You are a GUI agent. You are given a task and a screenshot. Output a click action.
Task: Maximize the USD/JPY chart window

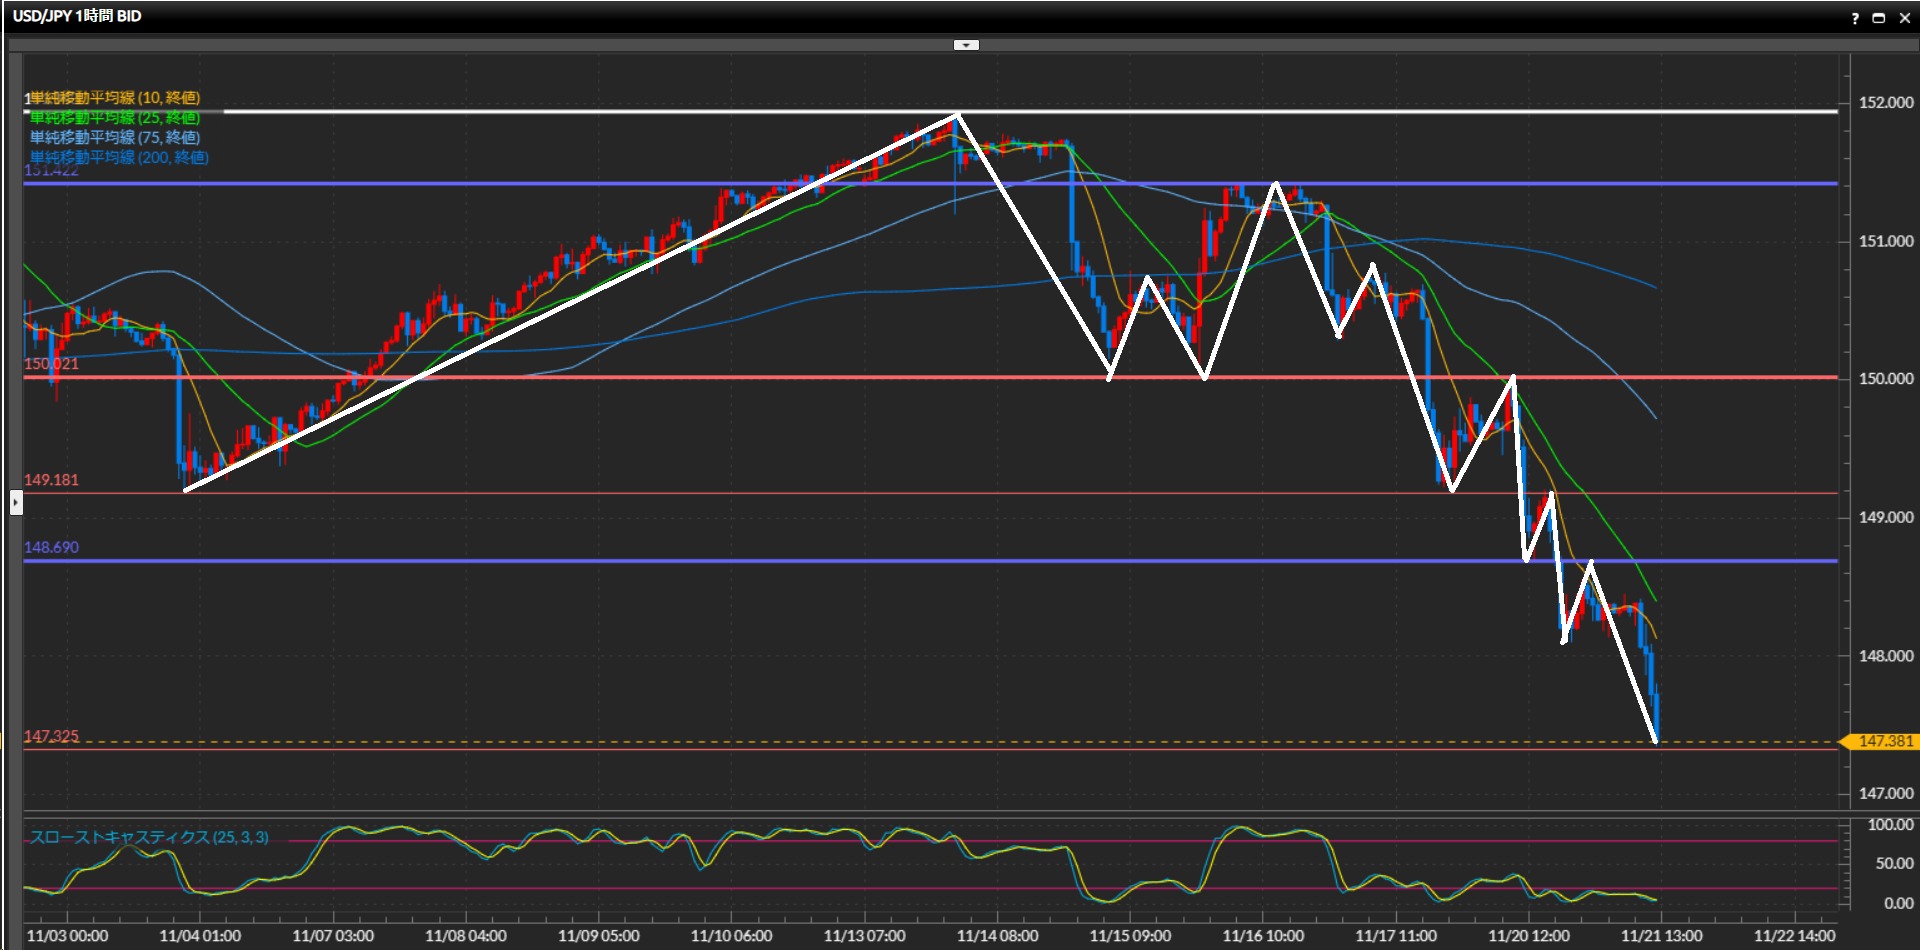click(x=1879, y=18)
